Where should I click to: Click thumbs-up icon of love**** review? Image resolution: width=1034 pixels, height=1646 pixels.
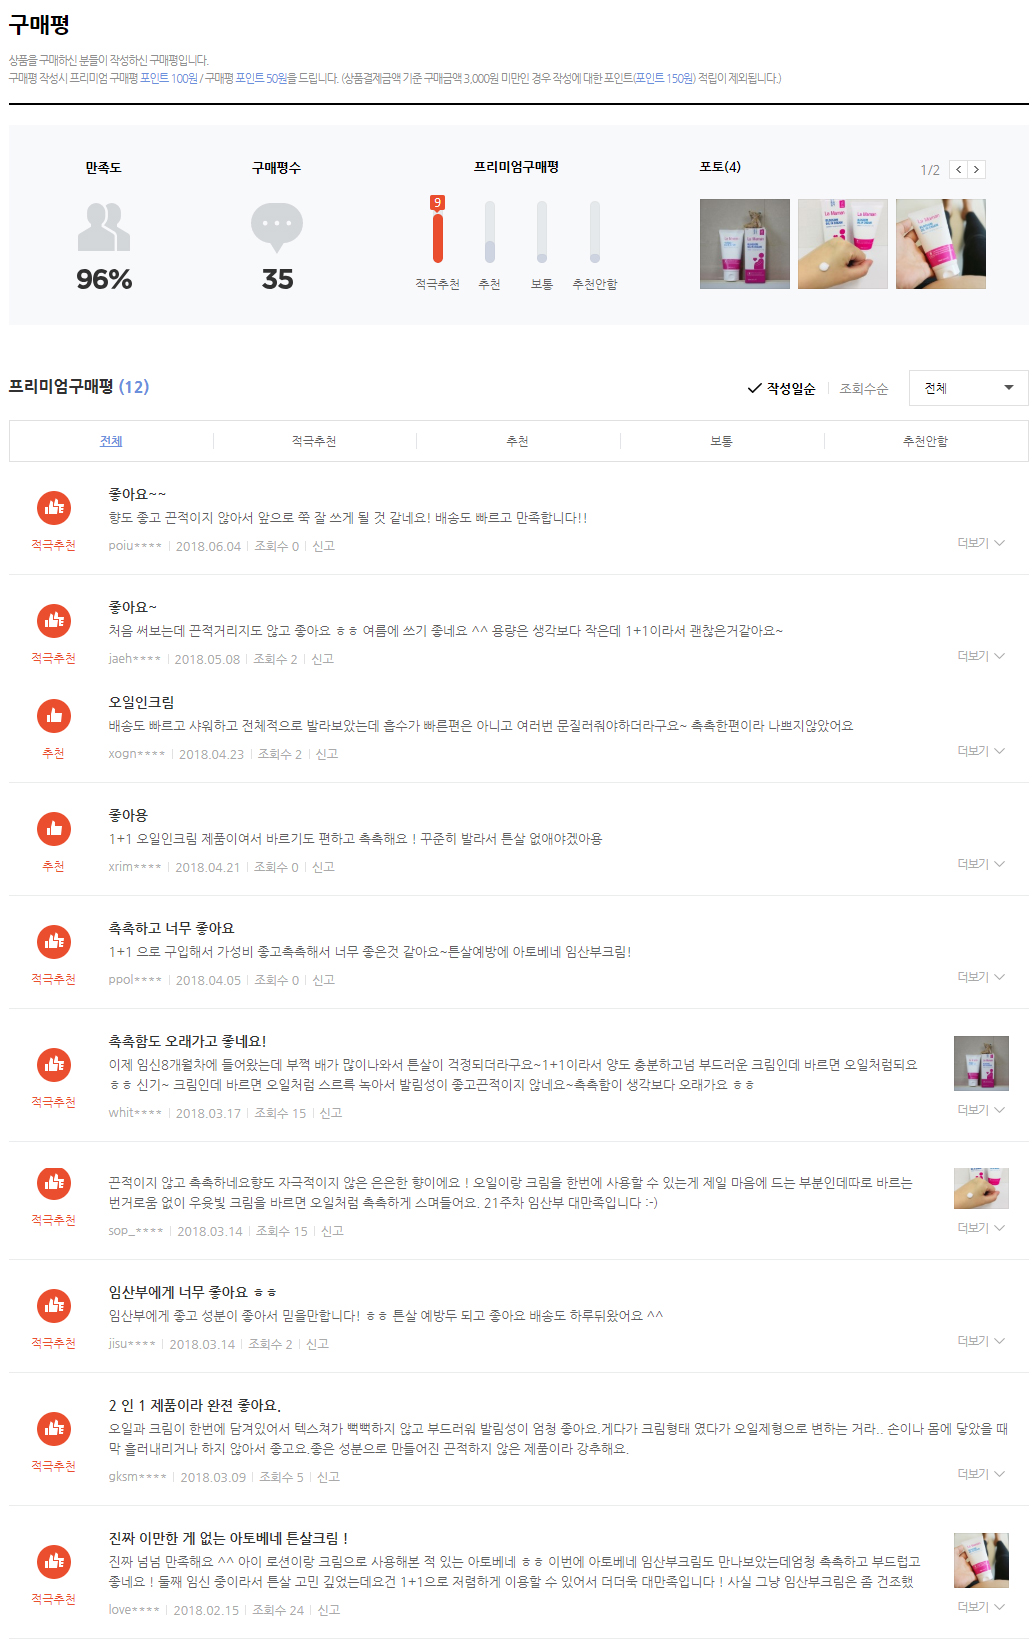(x=54, y=1562)
